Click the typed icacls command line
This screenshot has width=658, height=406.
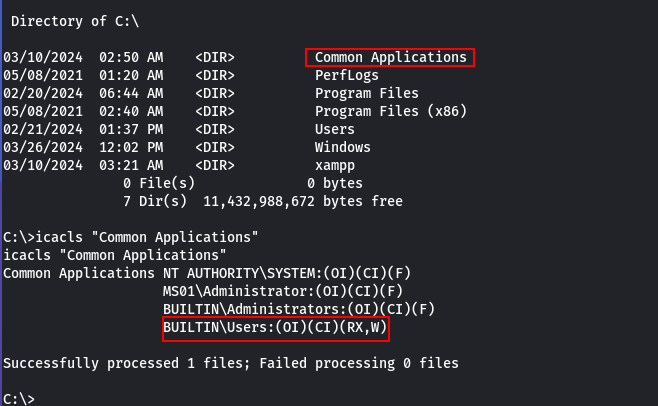(x=131, y=238)
